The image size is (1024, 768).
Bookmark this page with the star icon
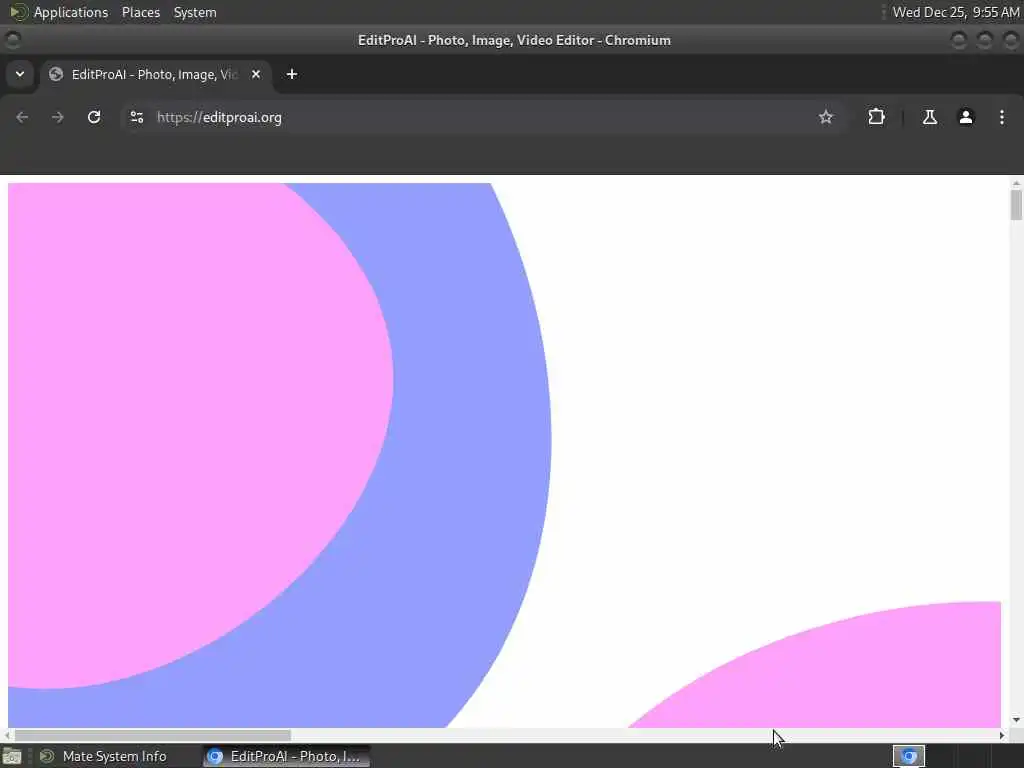click(825, 118)
